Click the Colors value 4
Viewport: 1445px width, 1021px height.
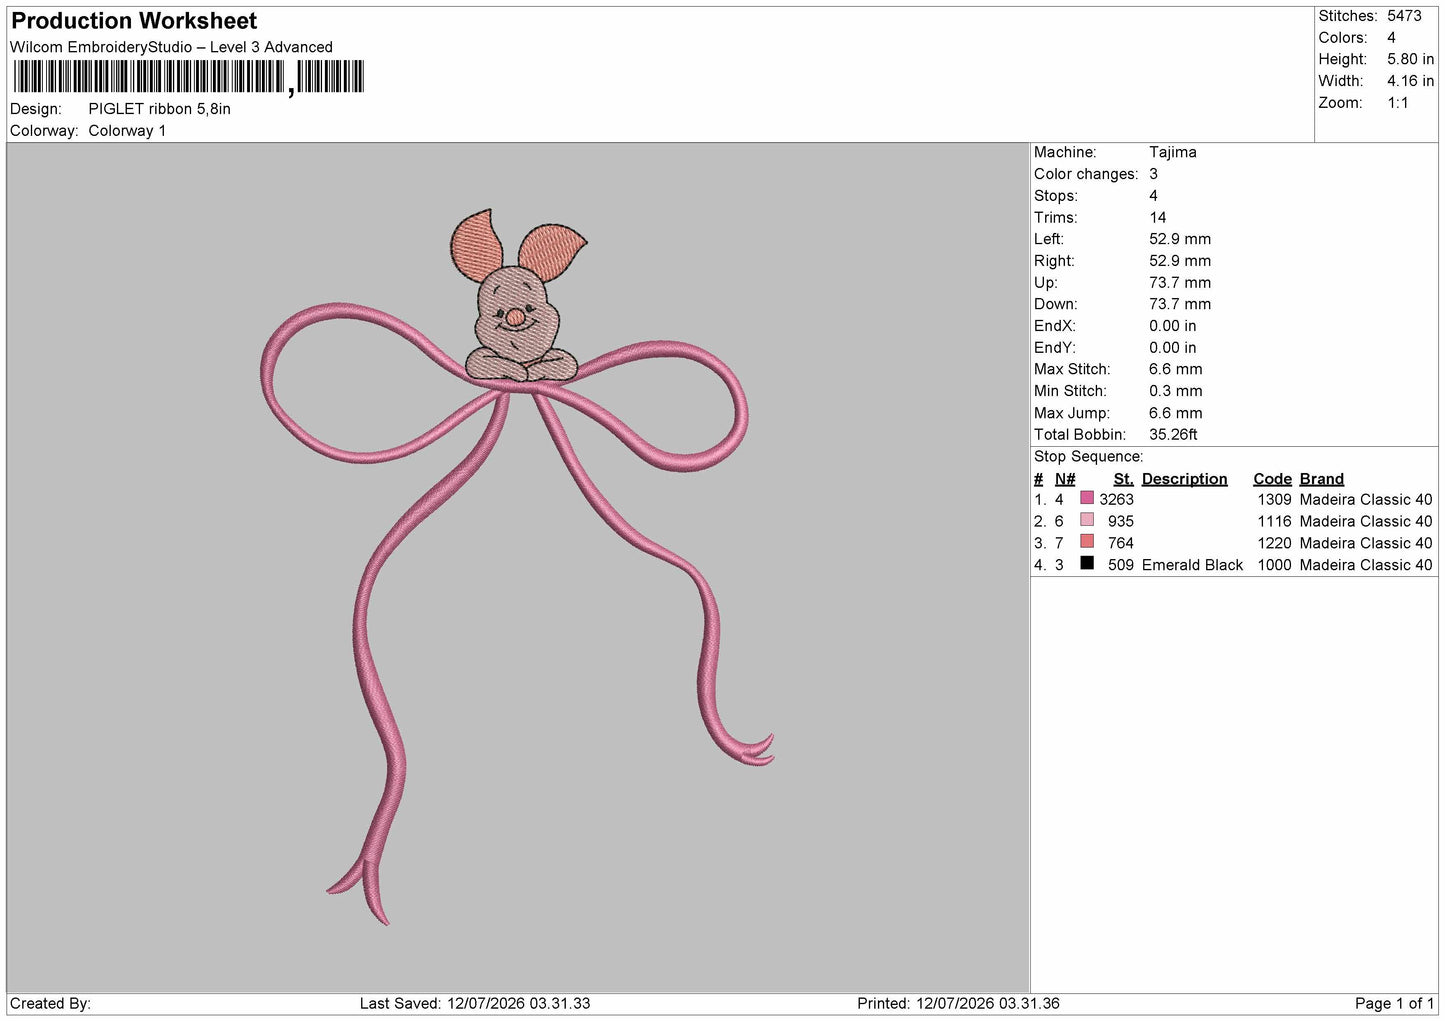tap(1391, 38)
